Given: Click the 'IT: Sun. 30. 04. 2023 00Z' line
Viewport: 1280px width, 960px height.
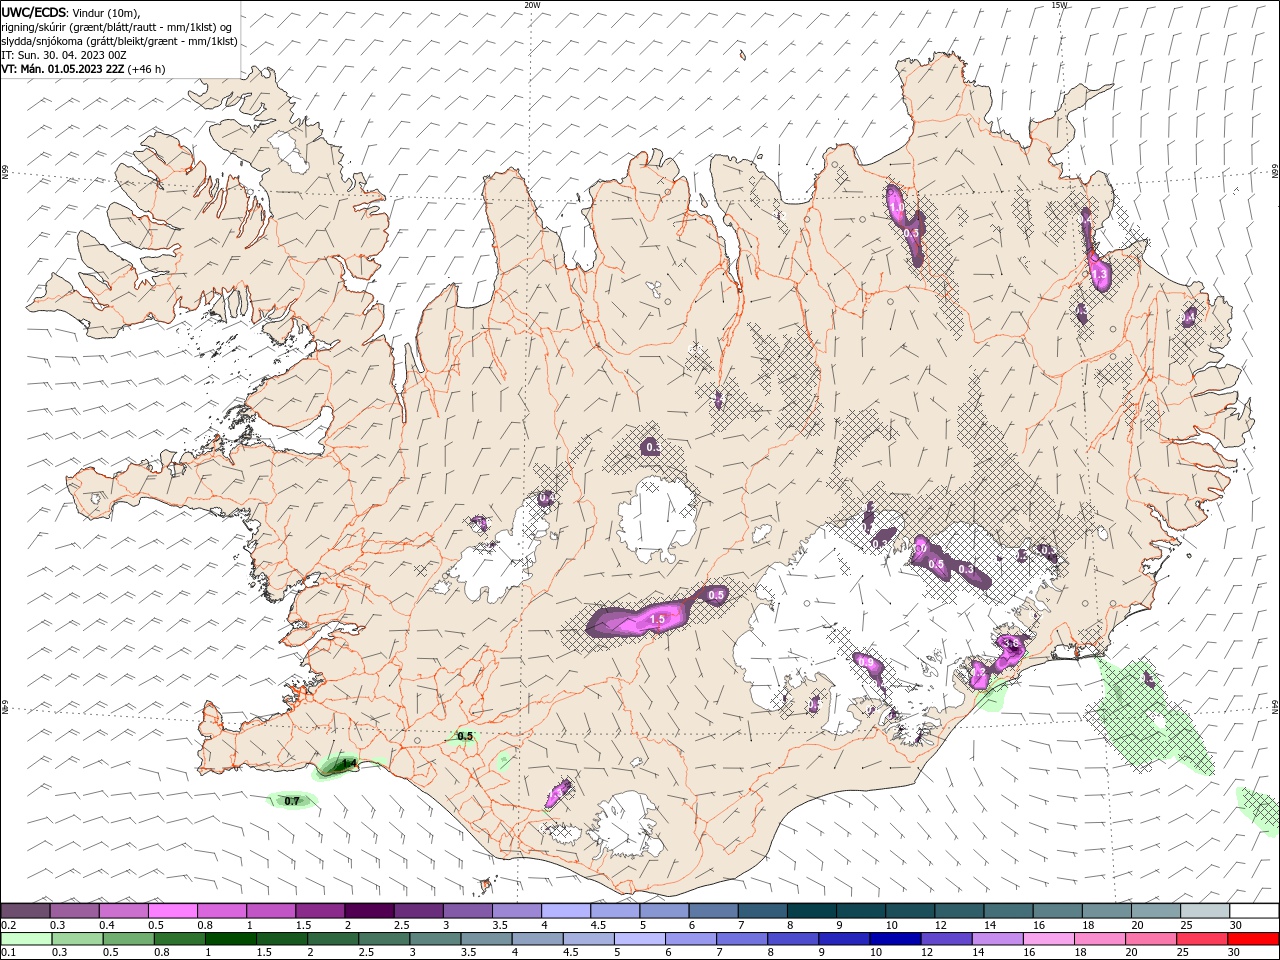Looking at the screenshot, I should (63, 55).
